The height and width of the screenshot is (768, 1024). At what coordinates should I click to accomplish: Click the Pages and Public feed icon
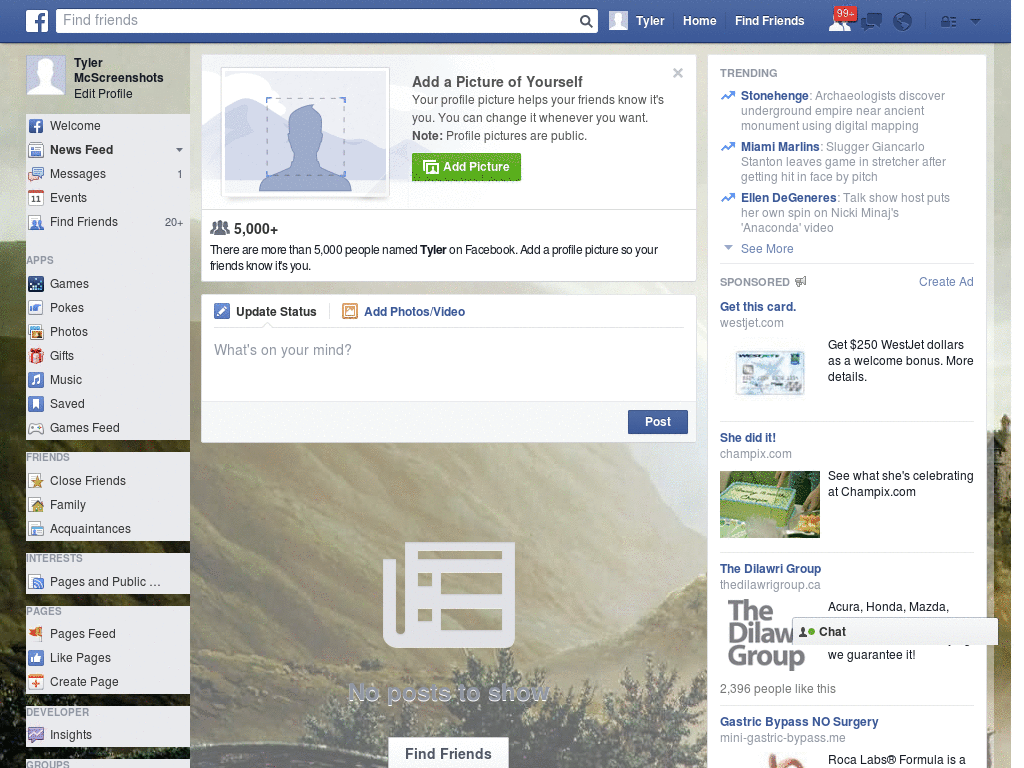click(36, 582)
